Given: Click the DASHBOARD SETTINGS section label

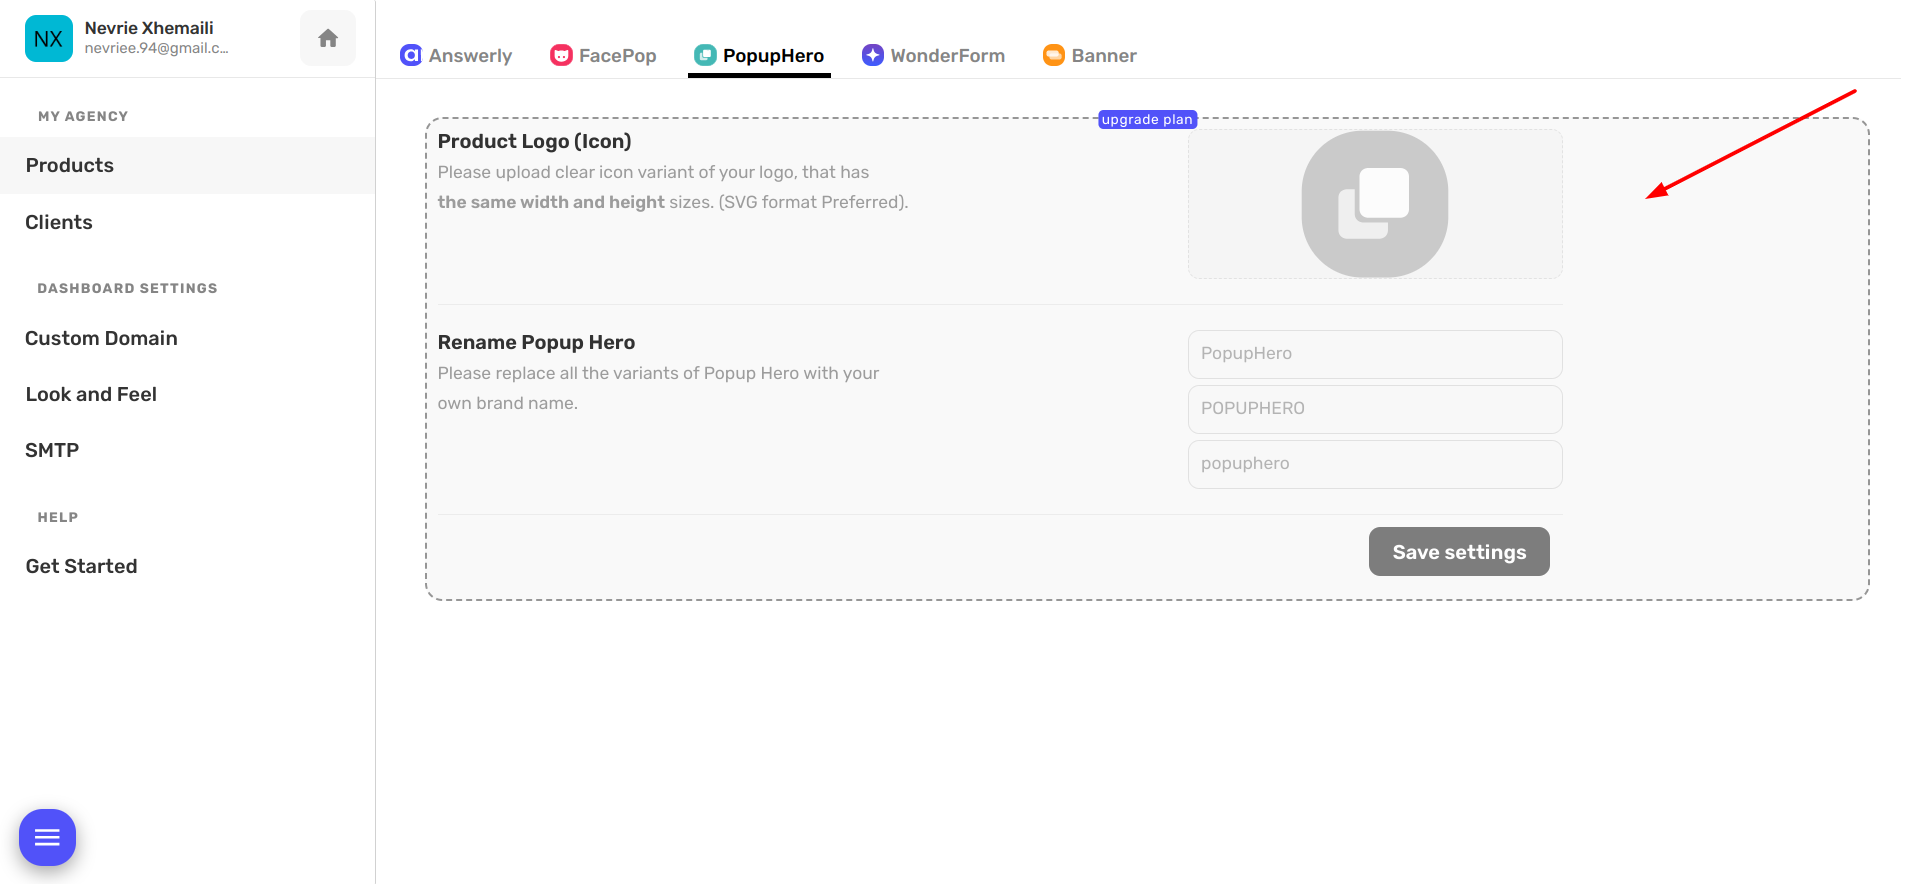Looking at the screenshot, I should click(127, 288).
